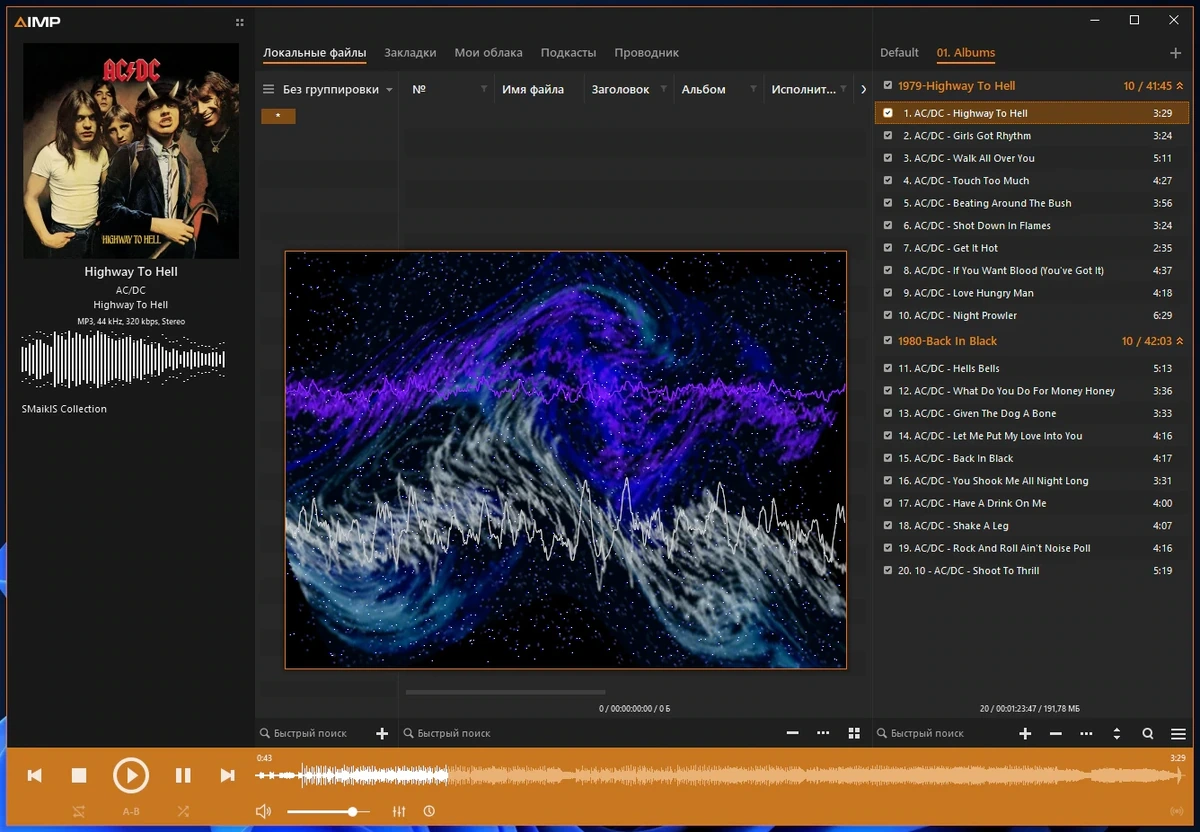Viewport: 1200px width, 832px height.
Task: Open playlist search magnifier icon
Action: 1148,733
